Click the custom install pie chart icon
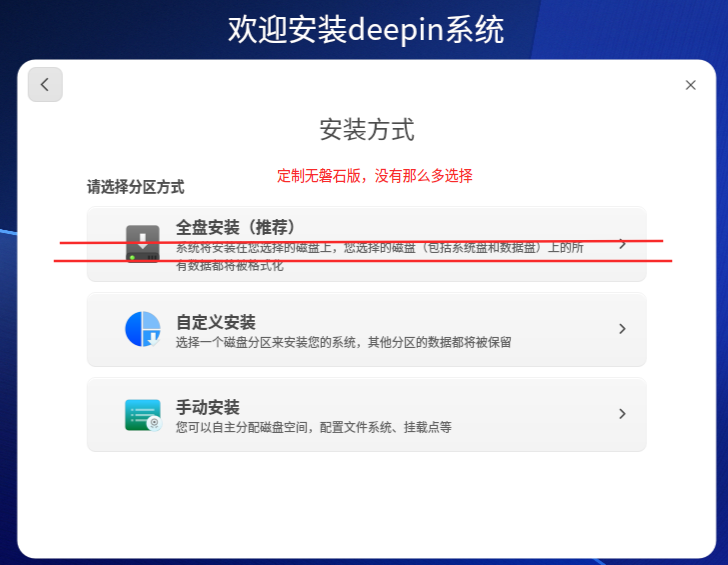Screen dimensions: 728x565 click(x=143, y=329)
